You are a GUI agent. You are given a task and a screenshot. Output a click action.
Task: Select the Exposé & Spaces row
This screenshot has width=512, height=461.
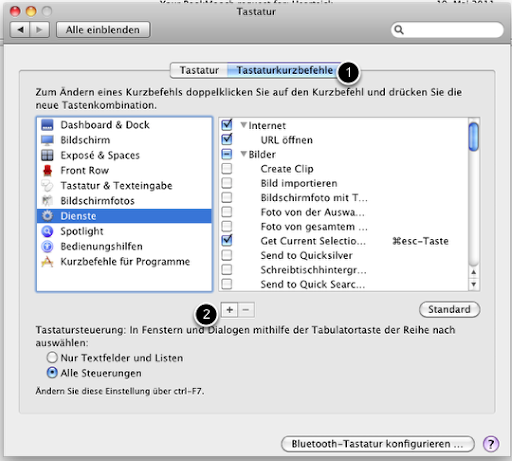[124, 155]
